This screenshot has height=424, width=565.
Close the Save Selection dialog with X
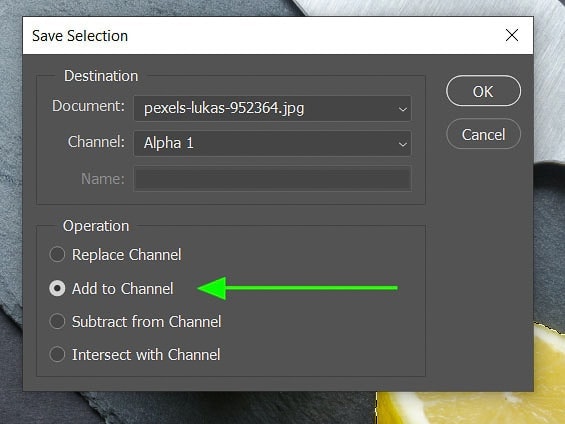pos(512,35)
